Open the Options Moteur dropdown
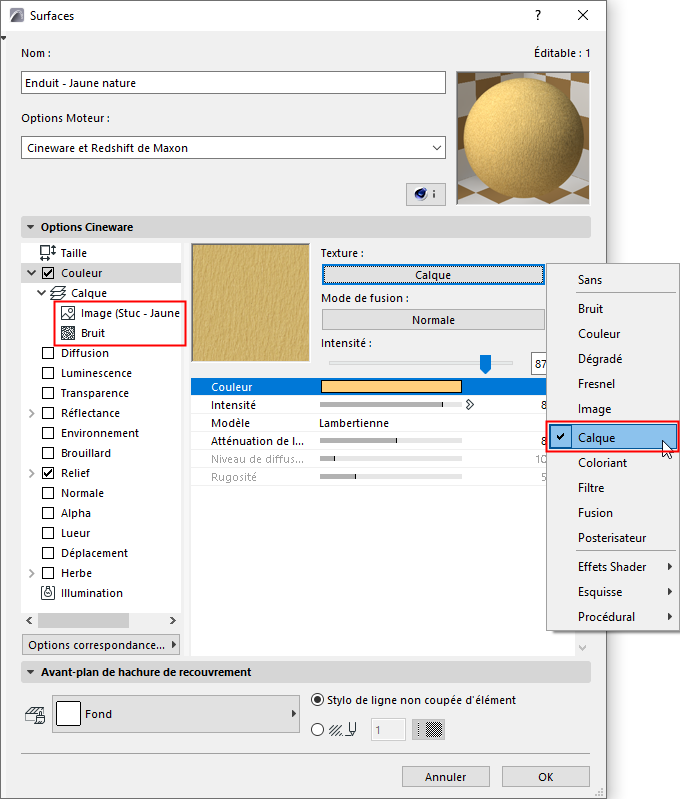The image size is (680, 799). tap(233, 148)
